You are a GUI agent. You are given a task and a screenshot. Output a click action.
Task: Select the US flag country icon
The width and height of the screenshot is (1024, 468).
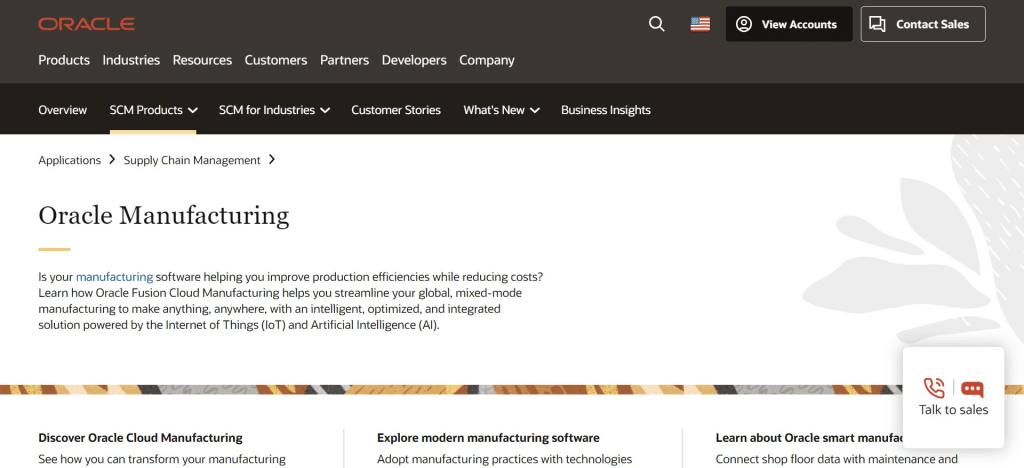coord(700,24)
